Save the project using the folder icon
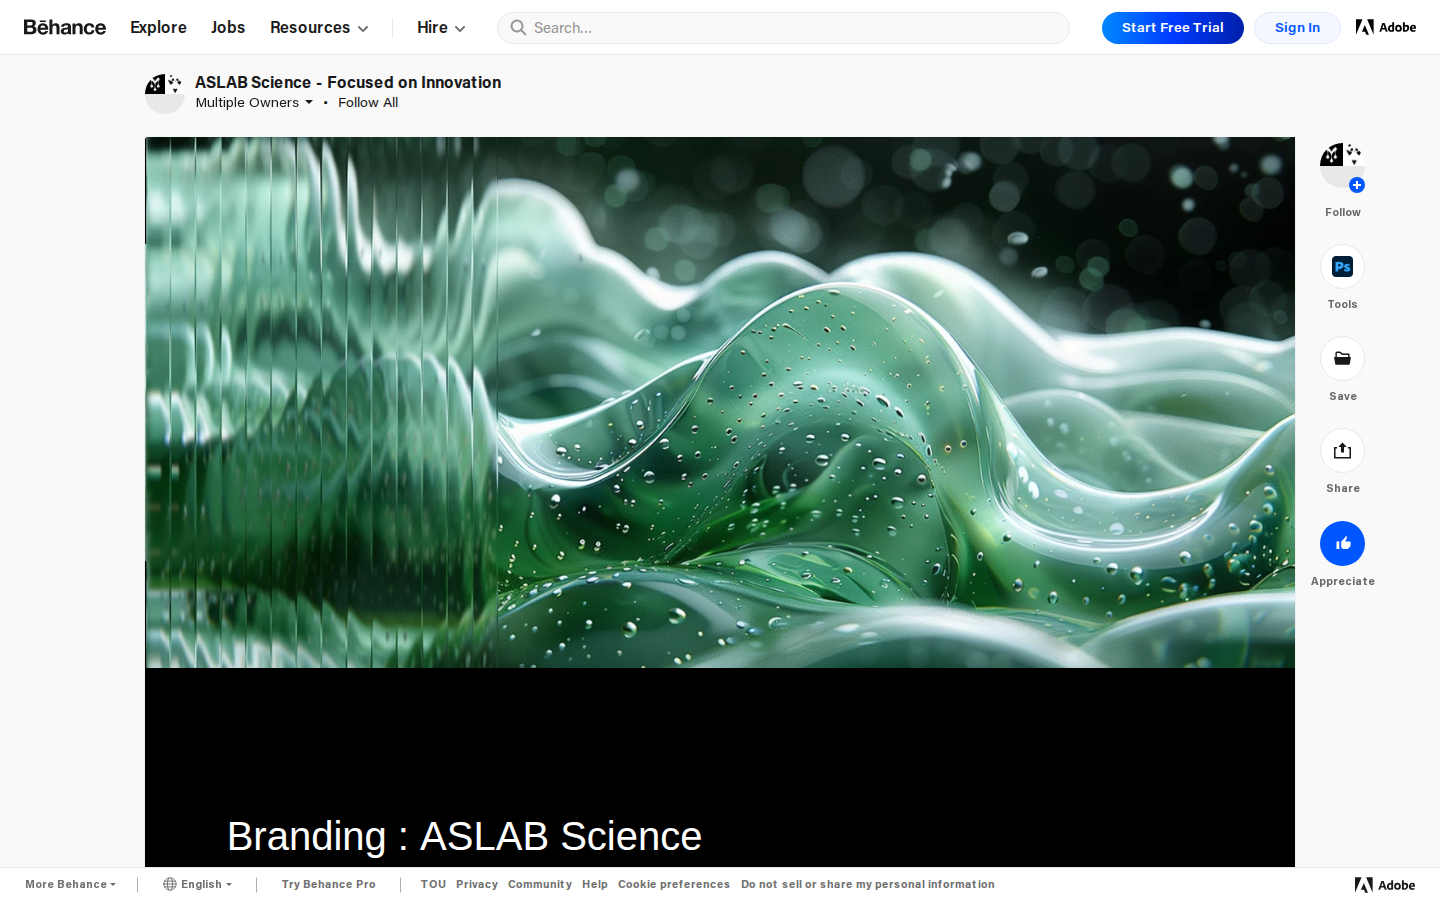Image resolution: width=1440 pixels, height=900 pixels. click(x=1342, y=358)
